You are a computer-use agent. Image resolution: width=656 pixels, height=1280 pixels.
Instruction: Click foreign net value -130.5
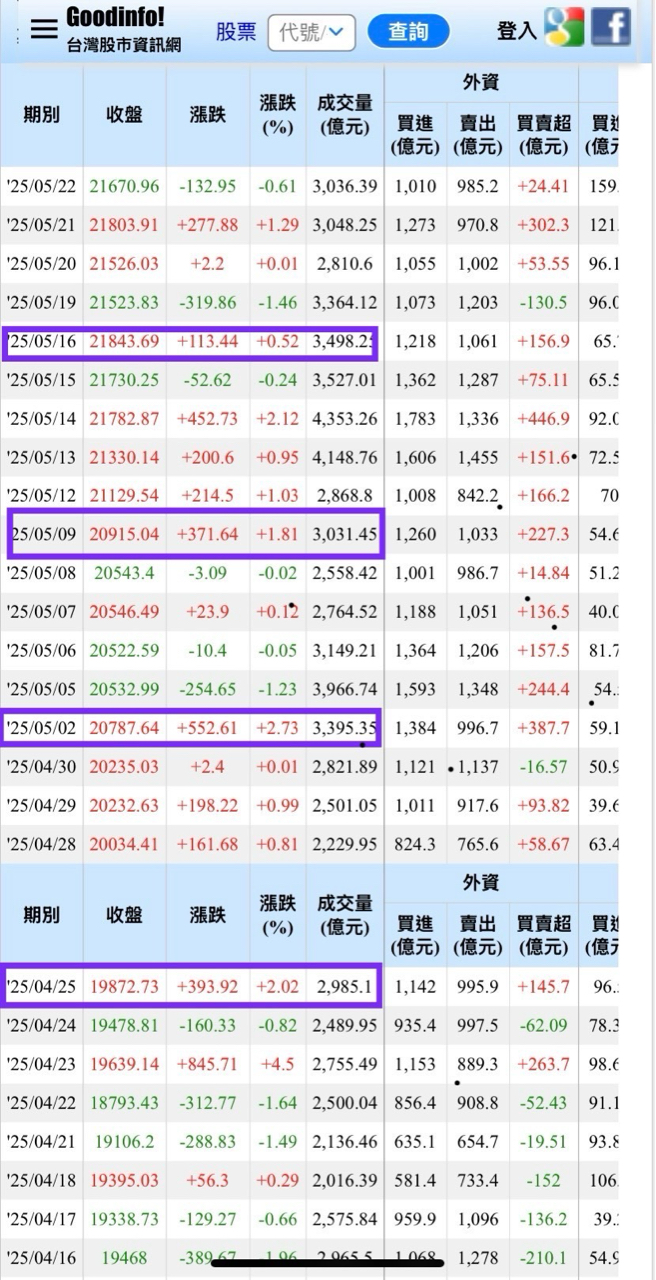click(x=543, y=303)
